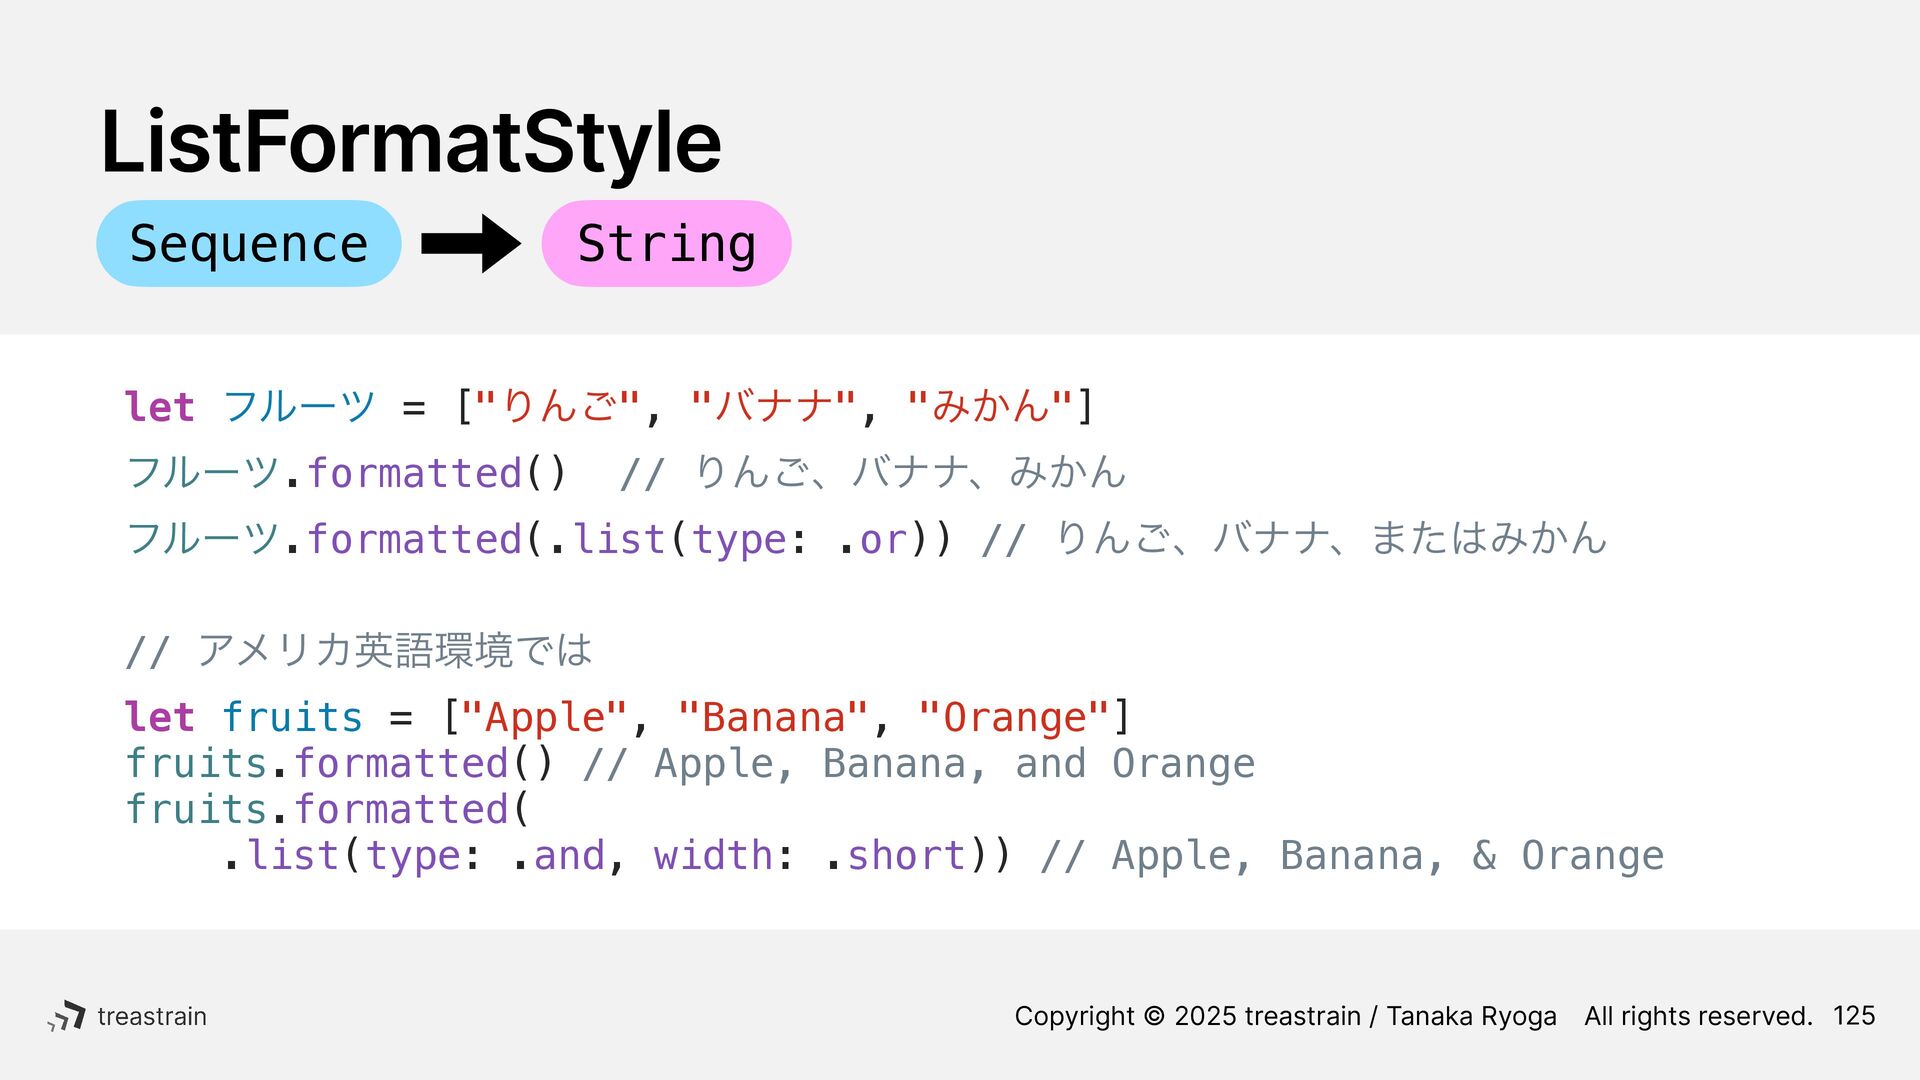Screen dimensions: 1920x1080
Task: Click the "Apple, Banana, & Orange" comment
Action: pyautogui.click(x=1352, y=856)
